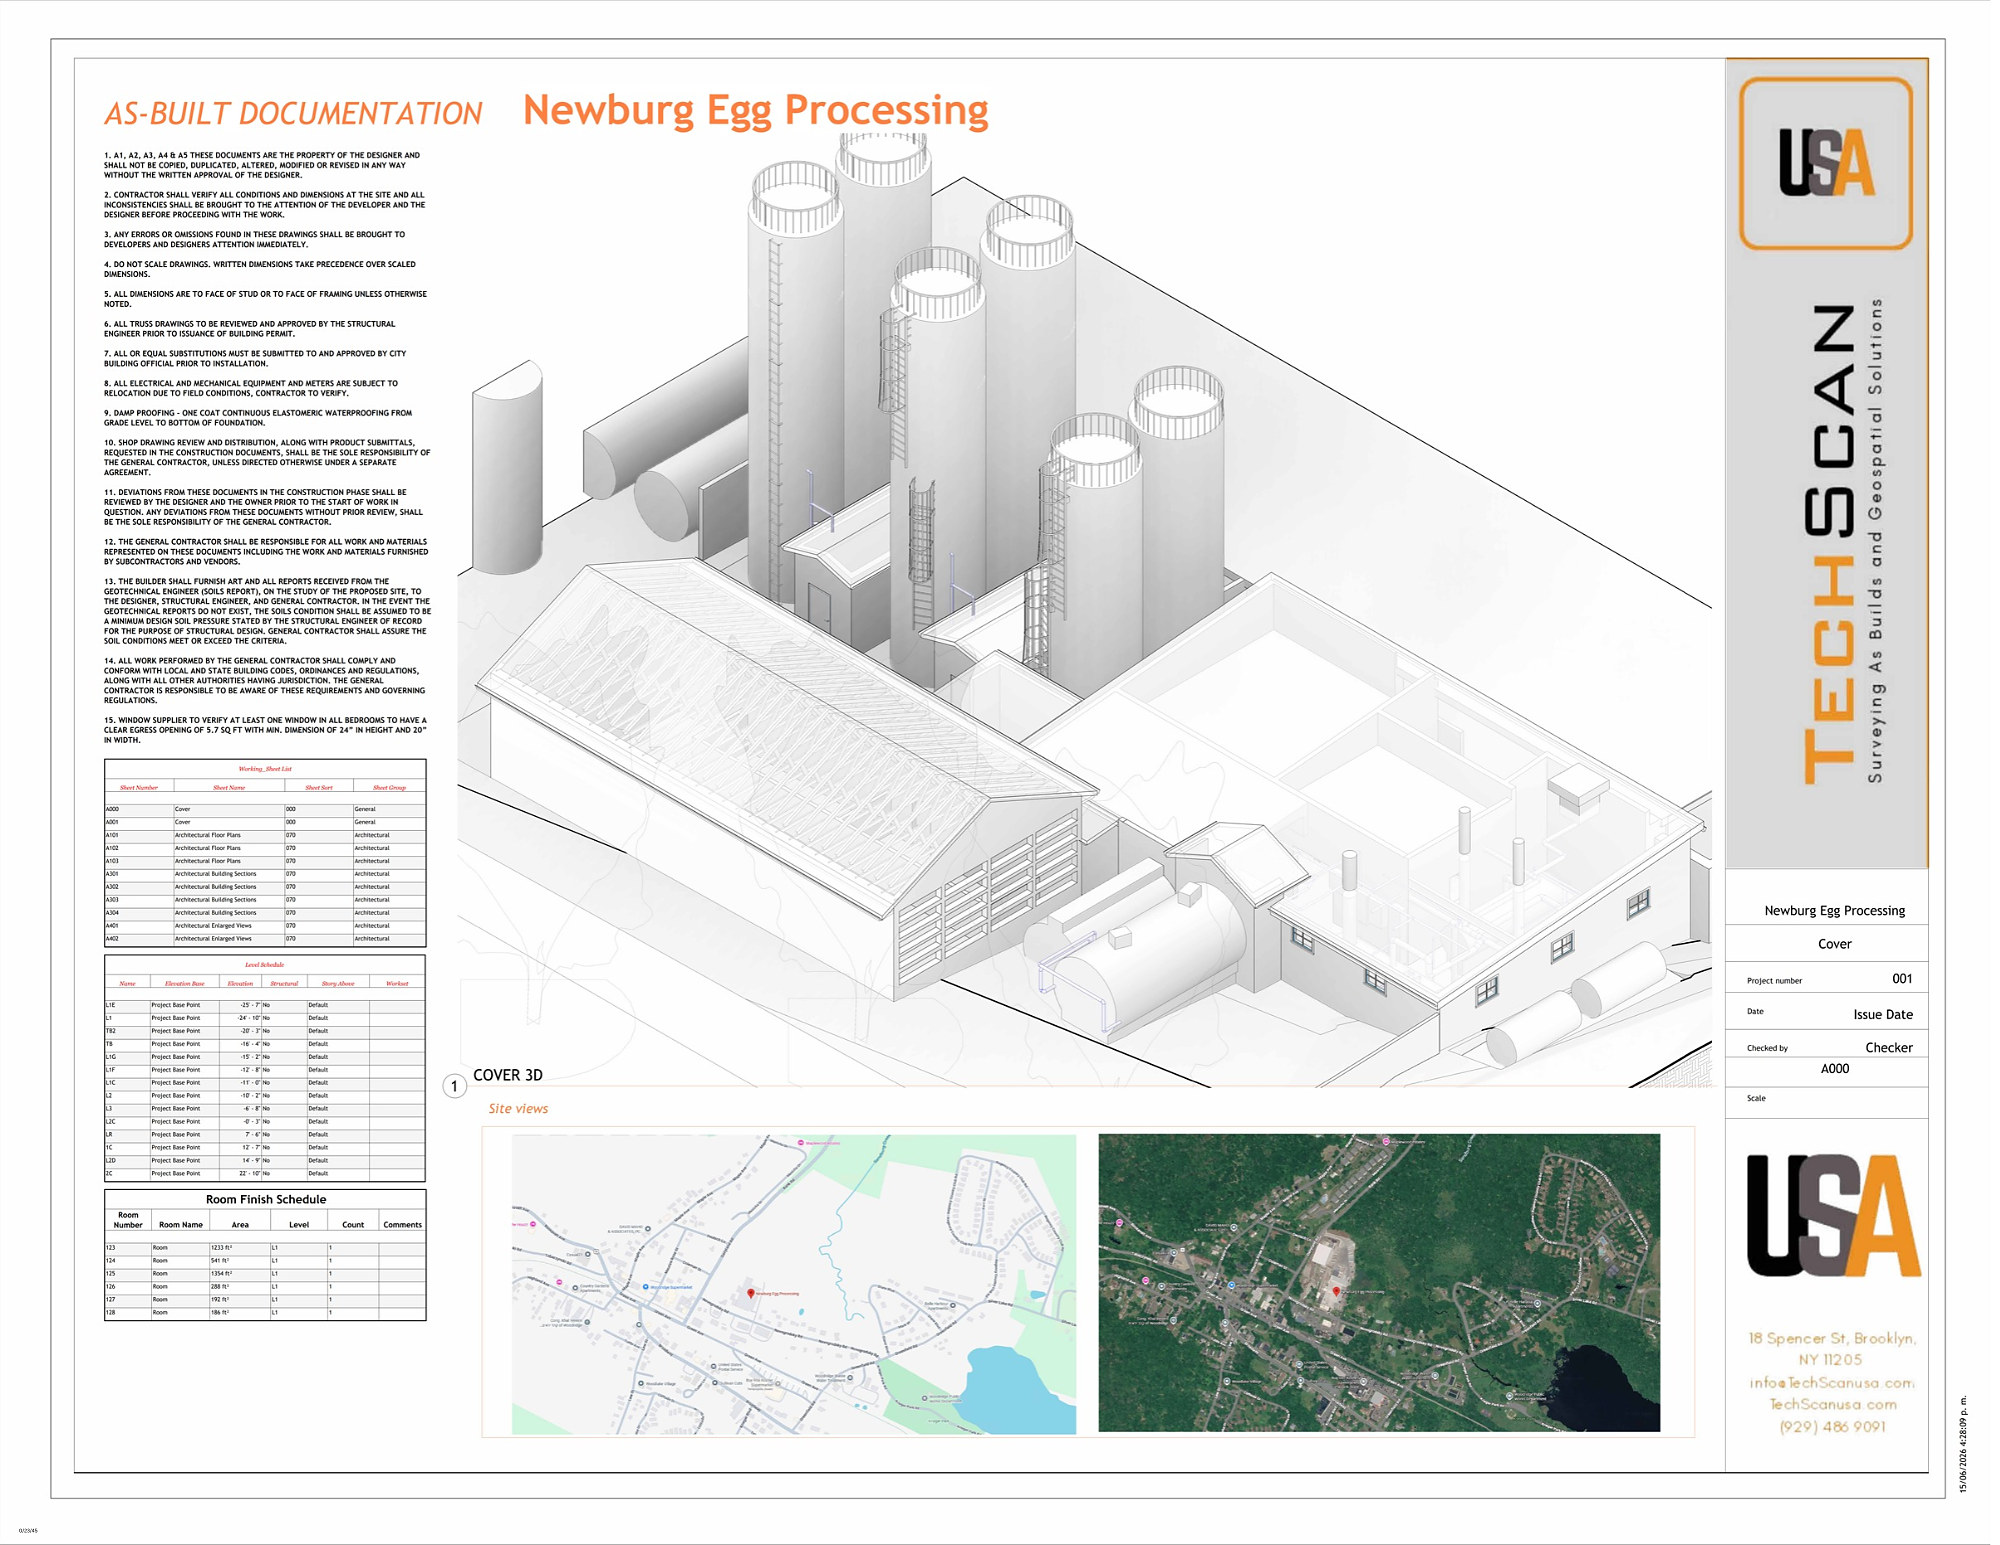
Task: Select the satellite site view thumbnail
Action: point(1379,1283)
